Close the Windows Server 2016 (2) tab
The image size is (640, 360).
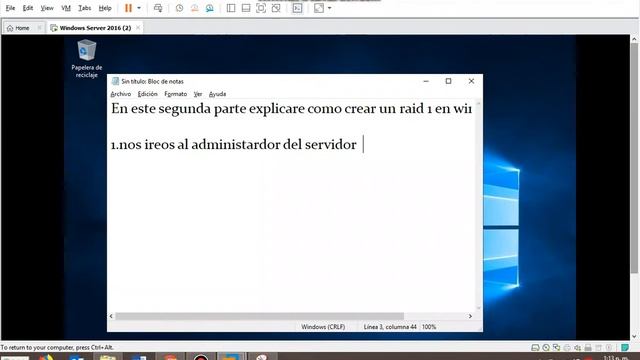click(x=138, y=27)
